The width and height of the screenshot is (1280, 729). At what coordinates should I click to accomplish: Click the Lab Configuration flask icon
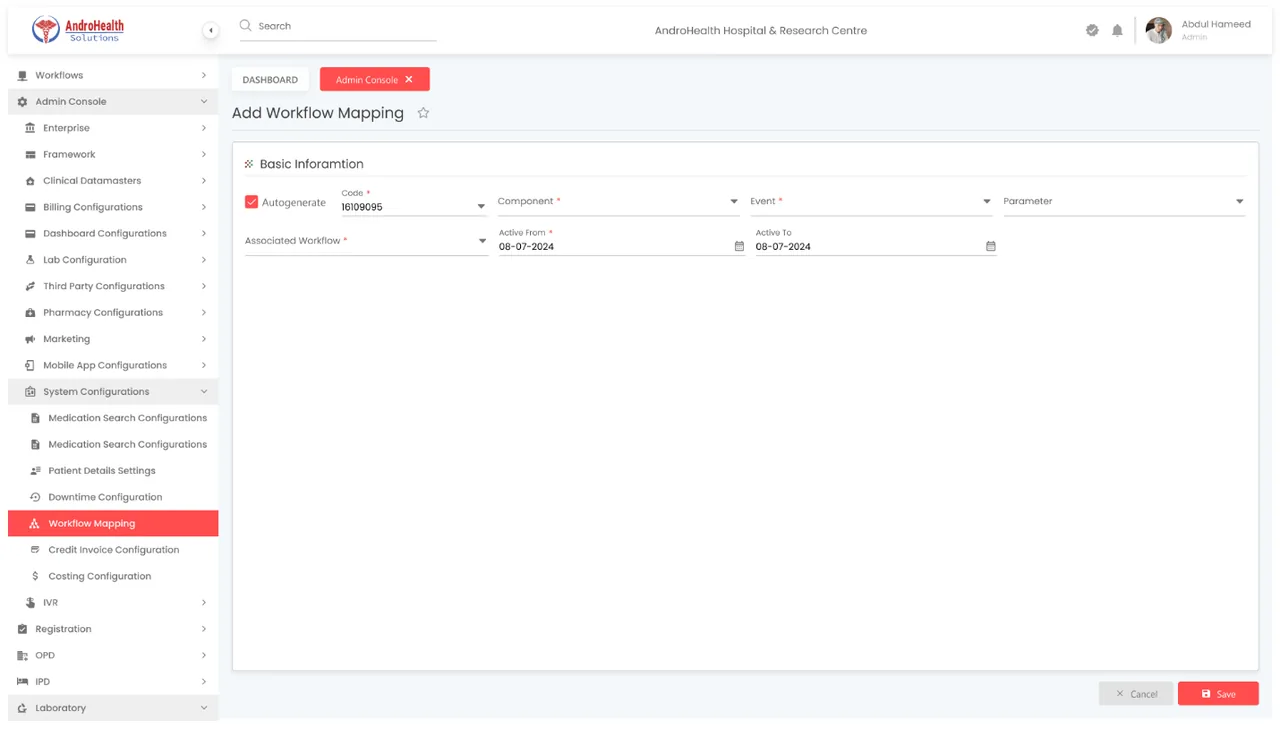[x=30, y=260]
